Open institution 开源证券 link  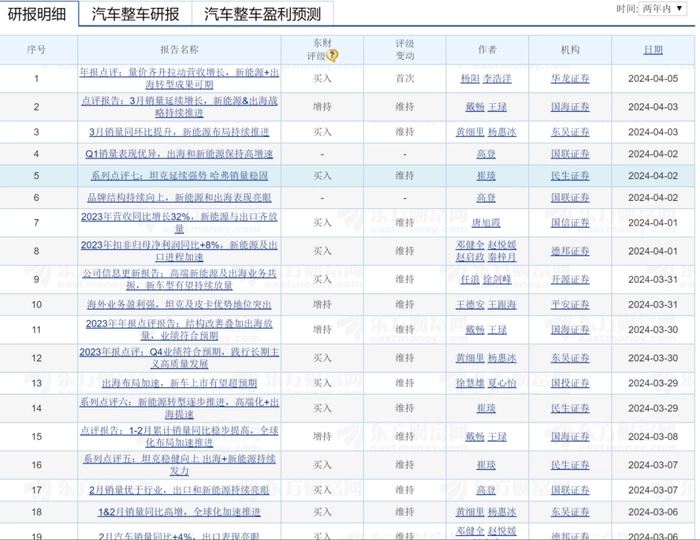click(x=570, y=279)
